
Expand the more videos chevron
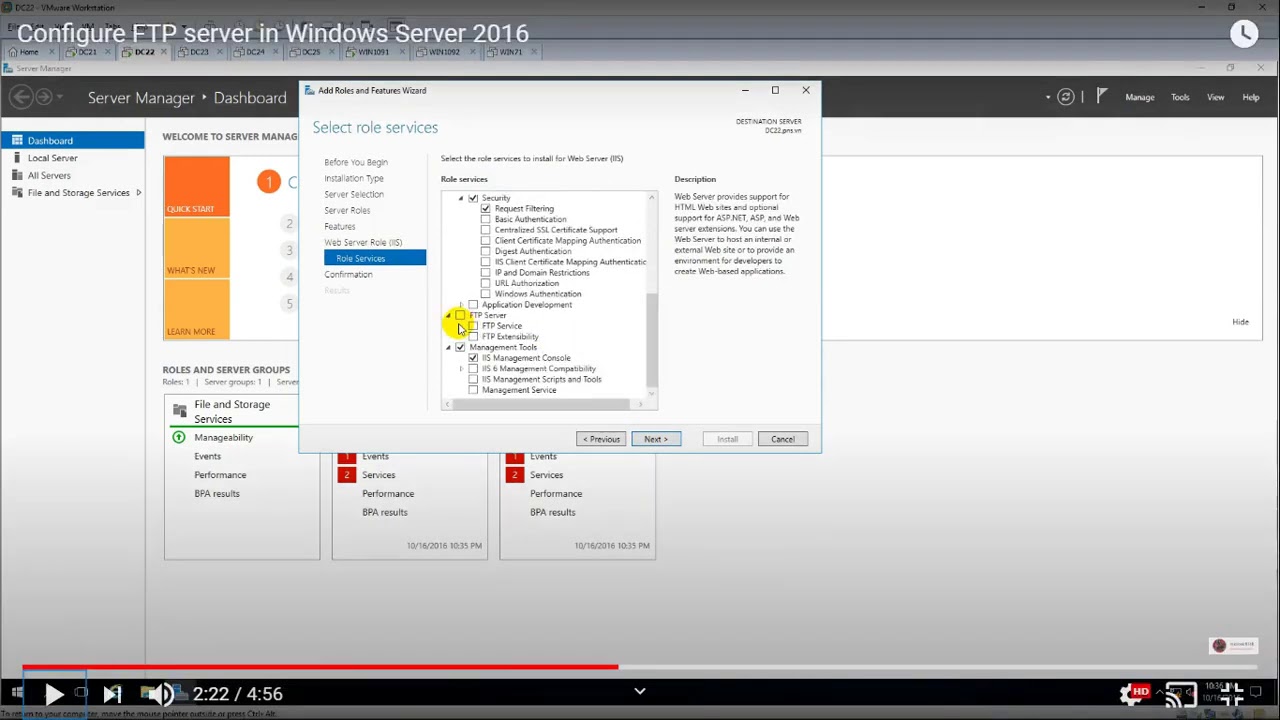(640, 691)
